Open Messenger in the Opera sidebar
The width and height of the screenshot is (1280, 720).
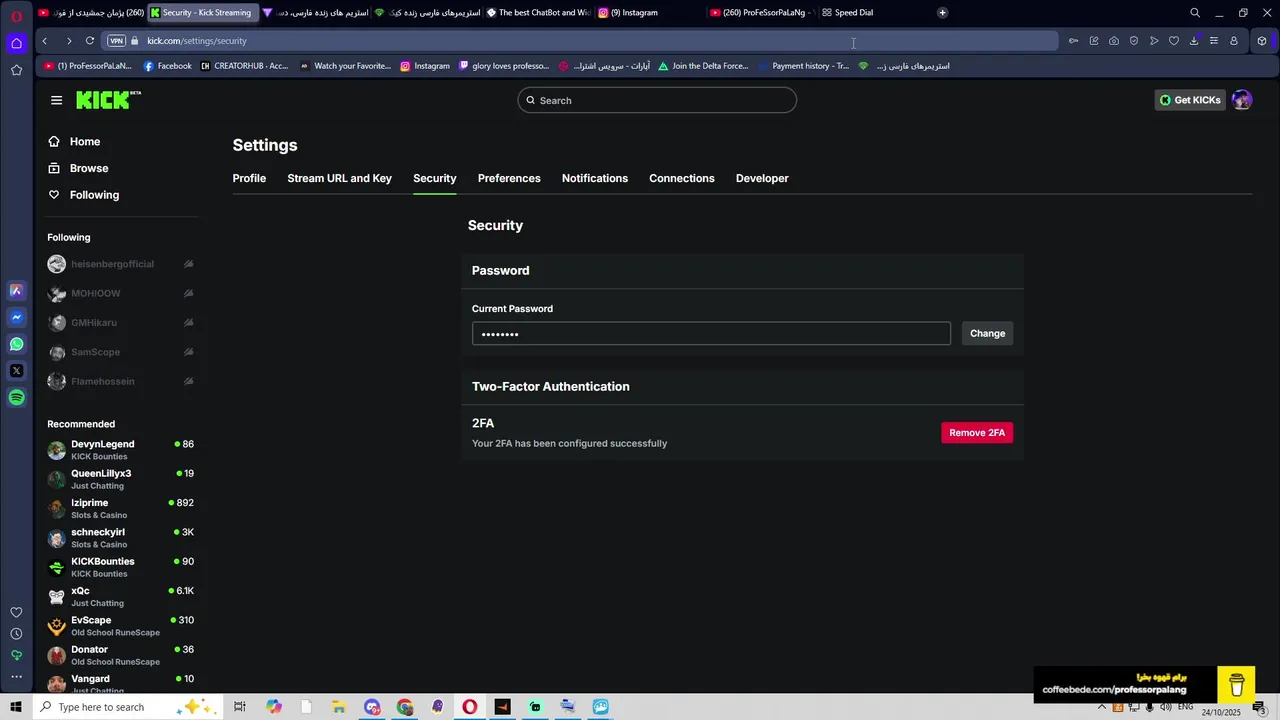(x=16, y=317)
